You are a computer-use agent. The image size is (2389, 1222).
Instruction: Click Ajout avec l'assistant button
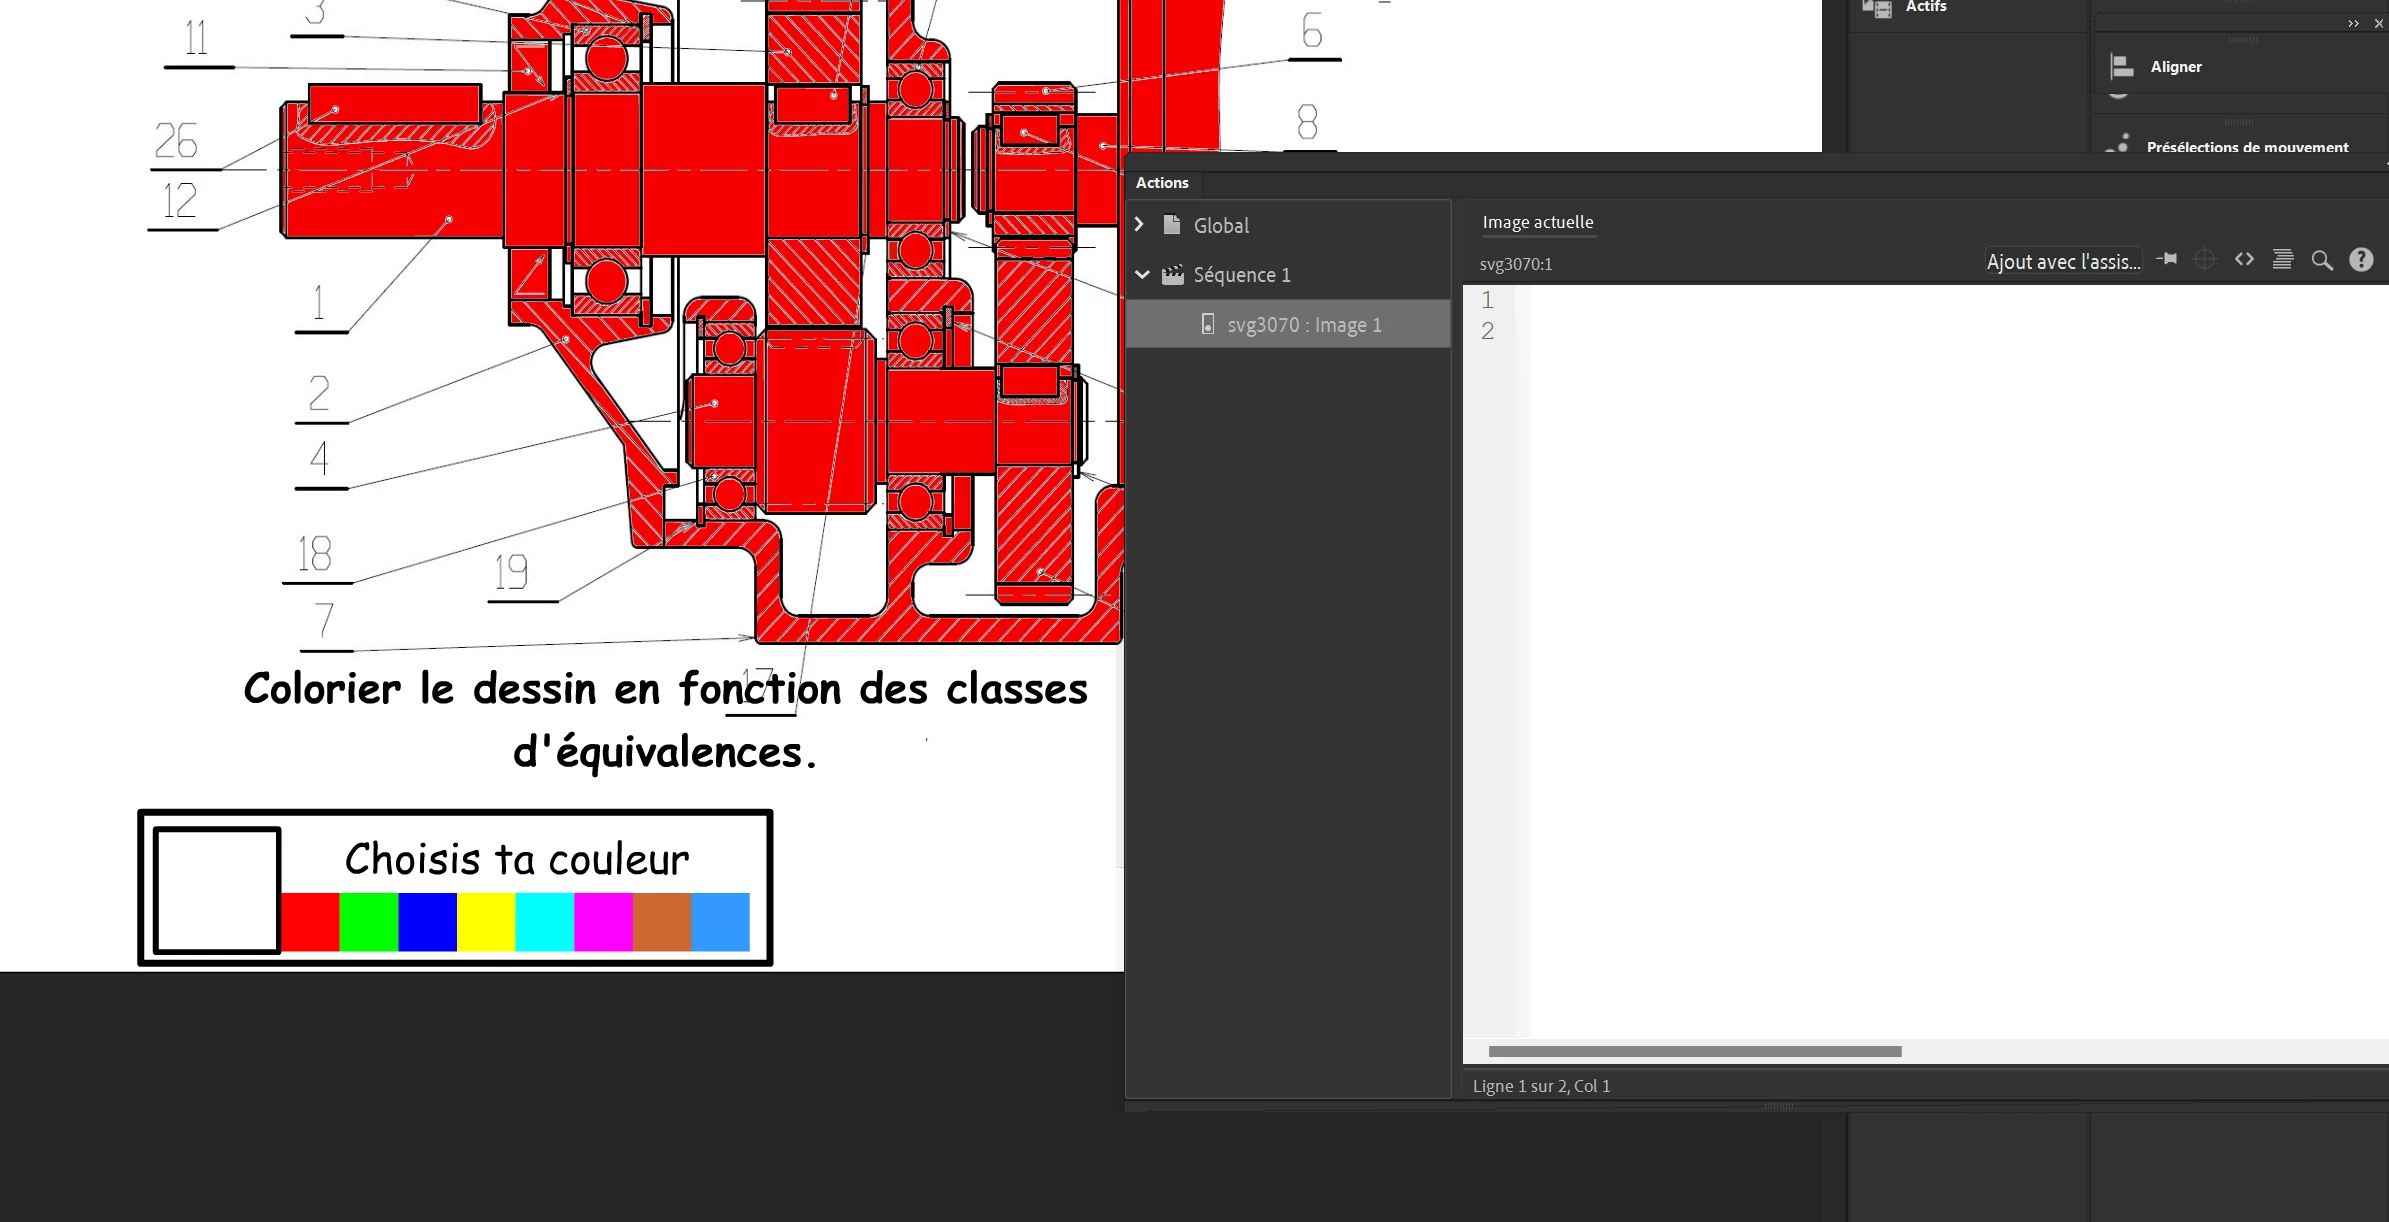click(x=2063, y=262)
